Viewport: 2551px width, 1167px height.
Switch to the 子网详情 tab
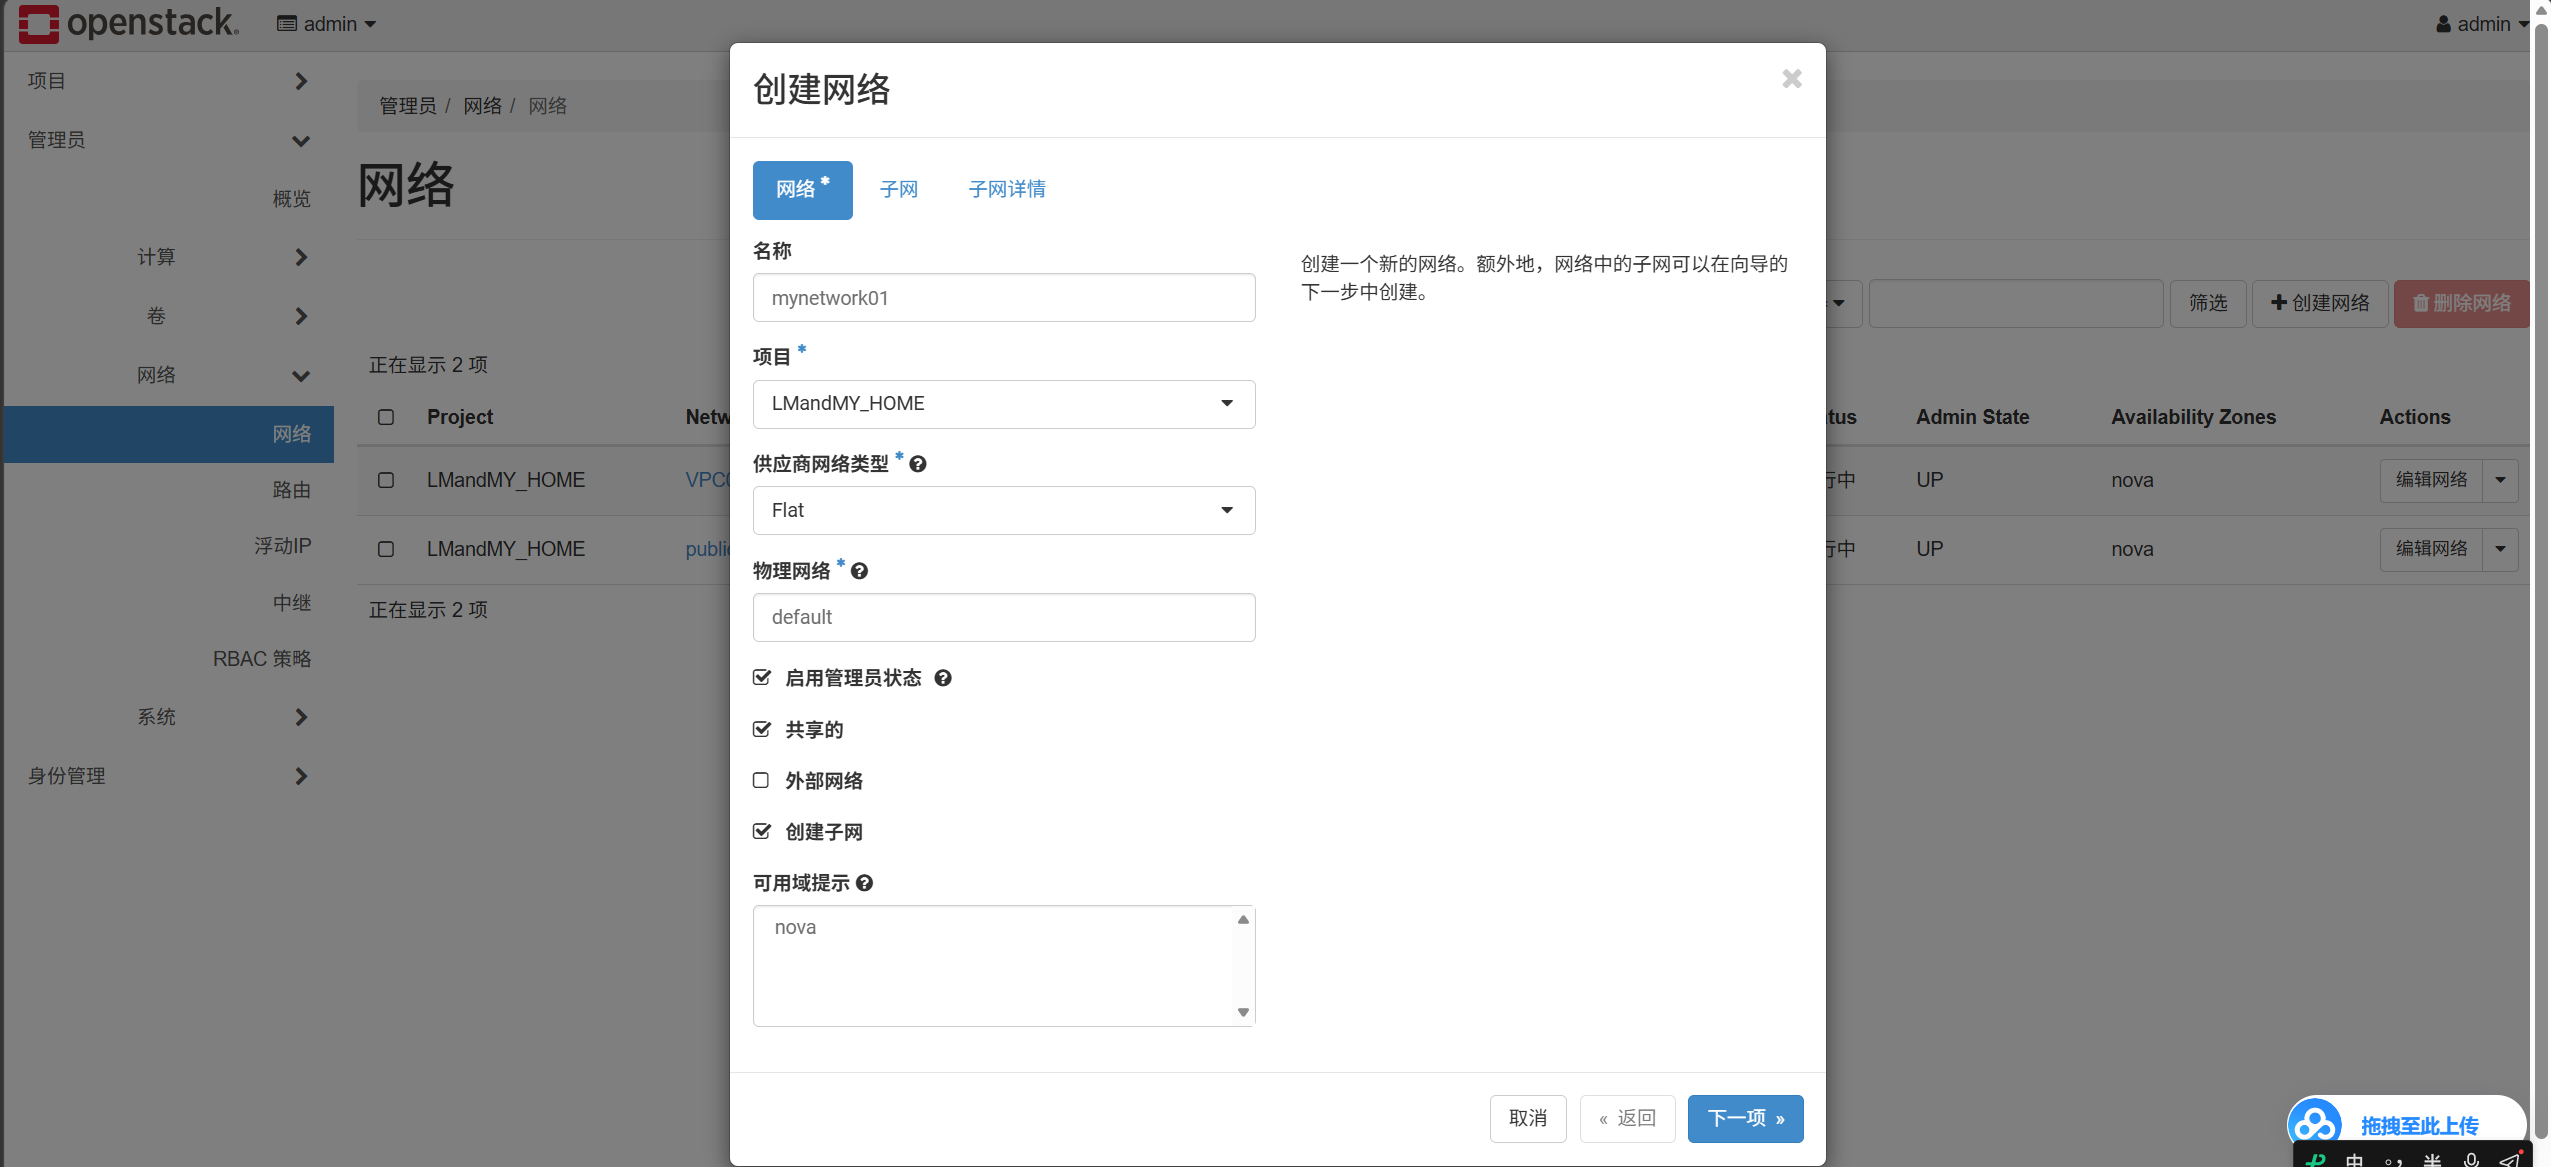1007,190
